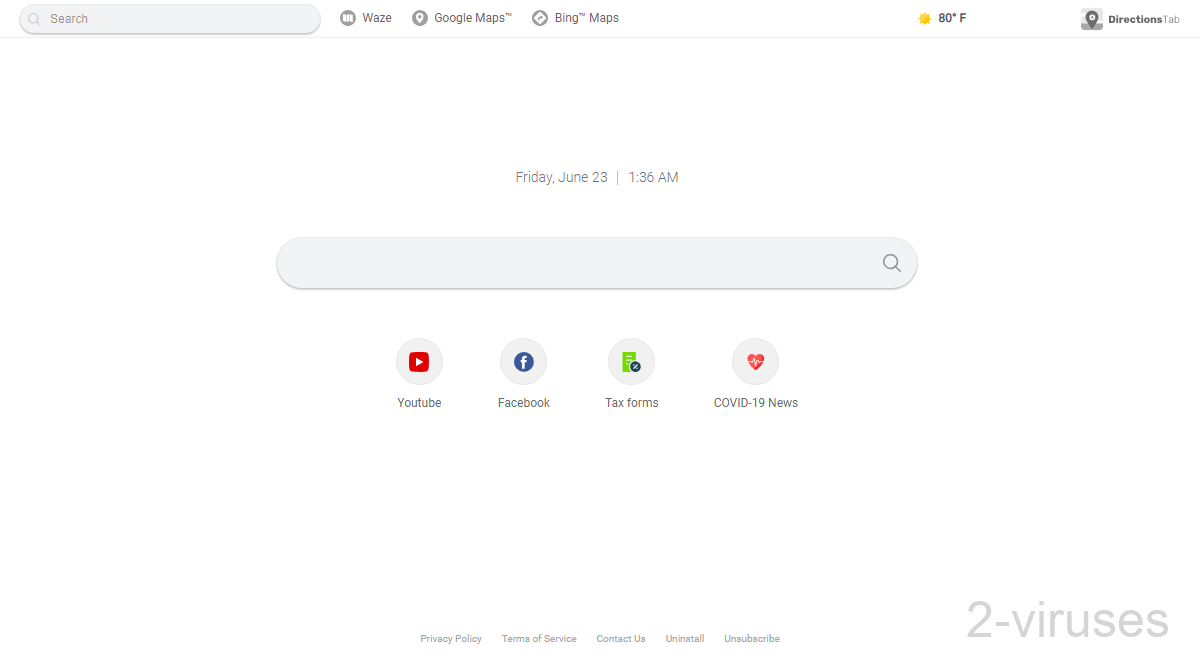Open the Privacy Policy link
Screen dimensions: 1200x668
pos(450,638)
